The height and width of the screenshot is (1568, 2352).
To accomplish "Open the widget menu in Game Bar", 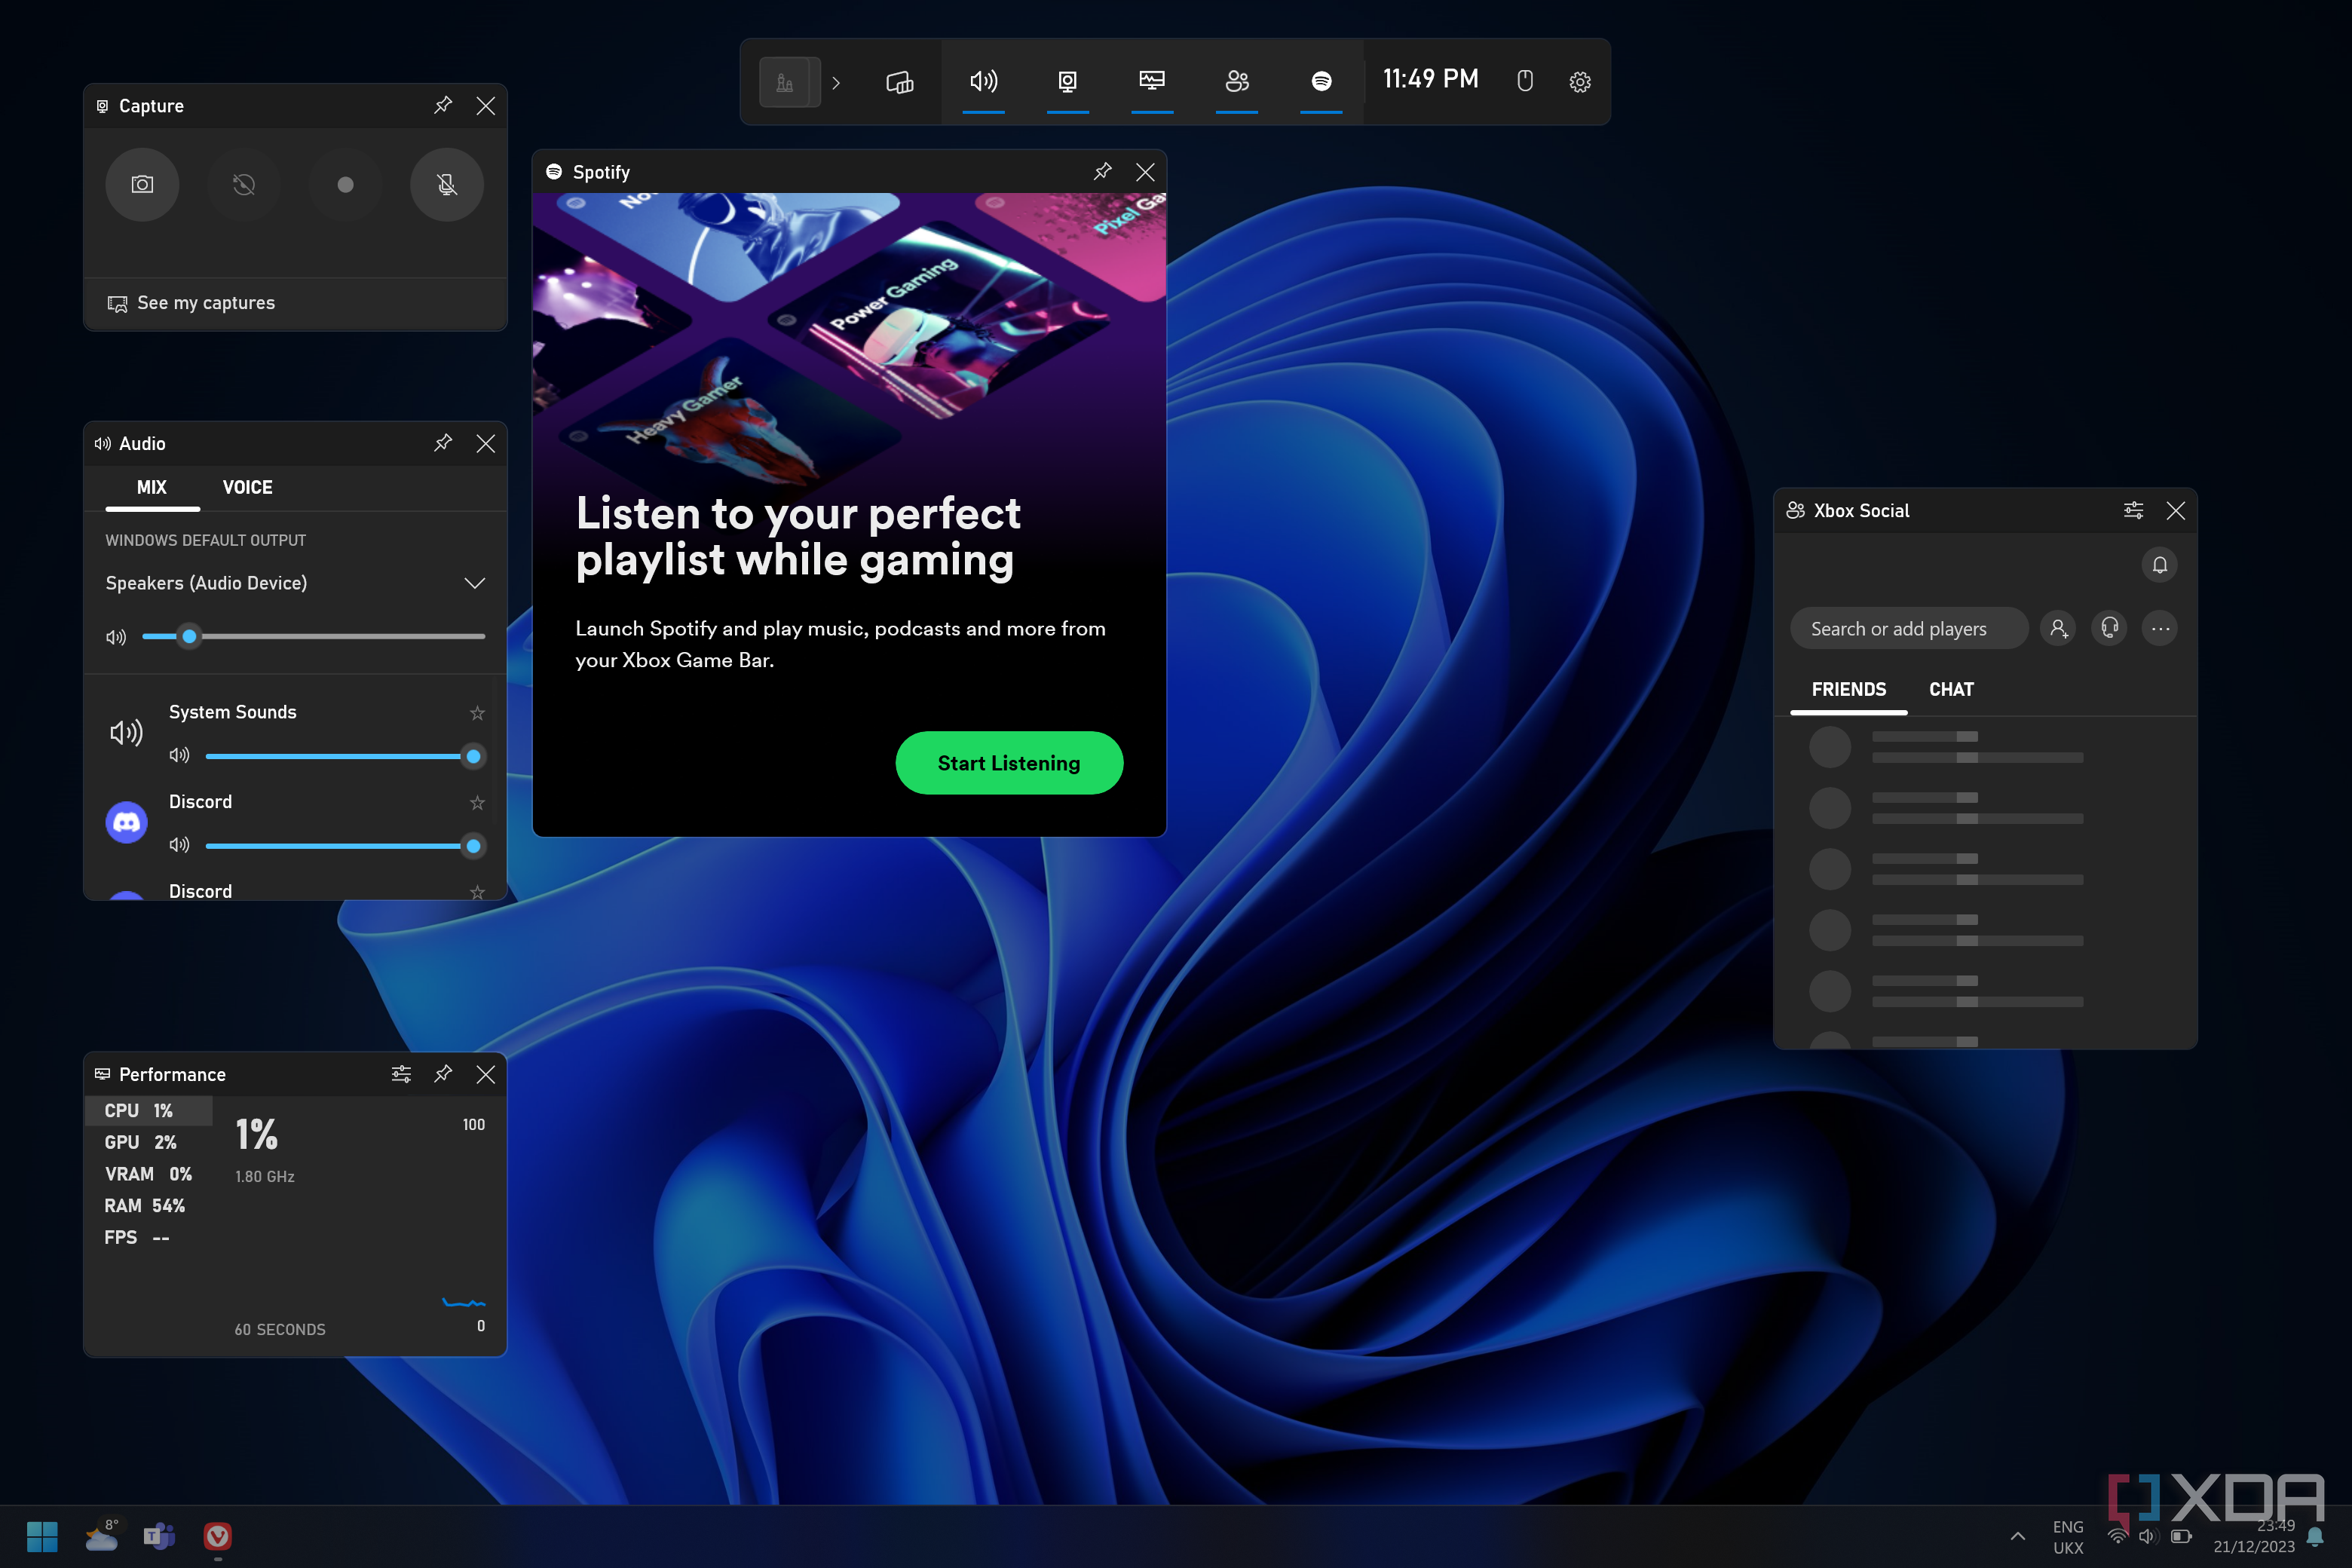I will point(899,81).
